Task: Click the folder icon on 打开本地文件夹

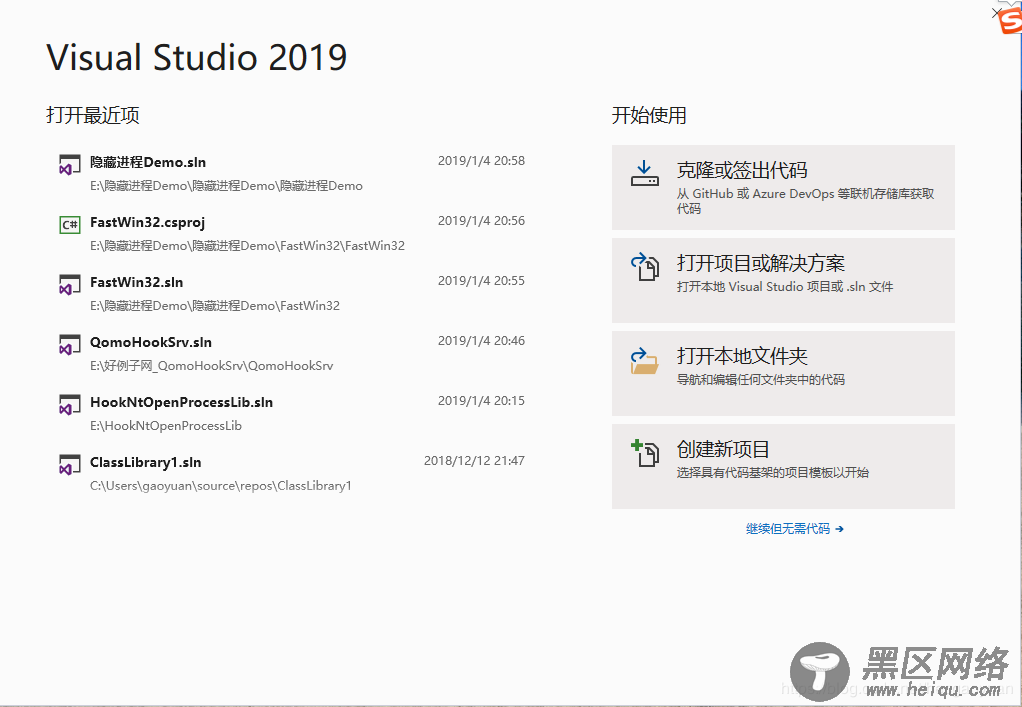Action: coord(644,360)
